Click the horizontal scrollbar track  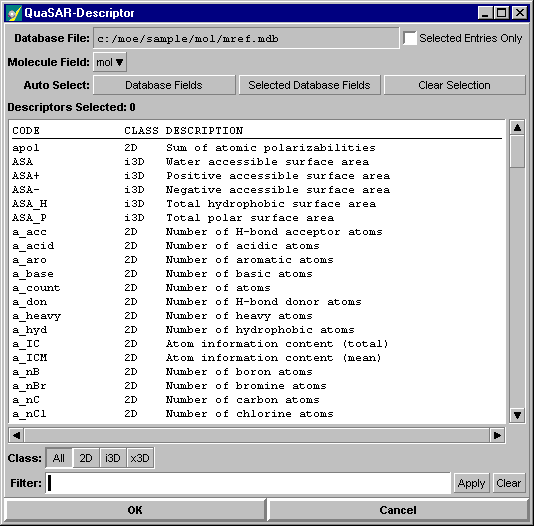tap(257, 435)
